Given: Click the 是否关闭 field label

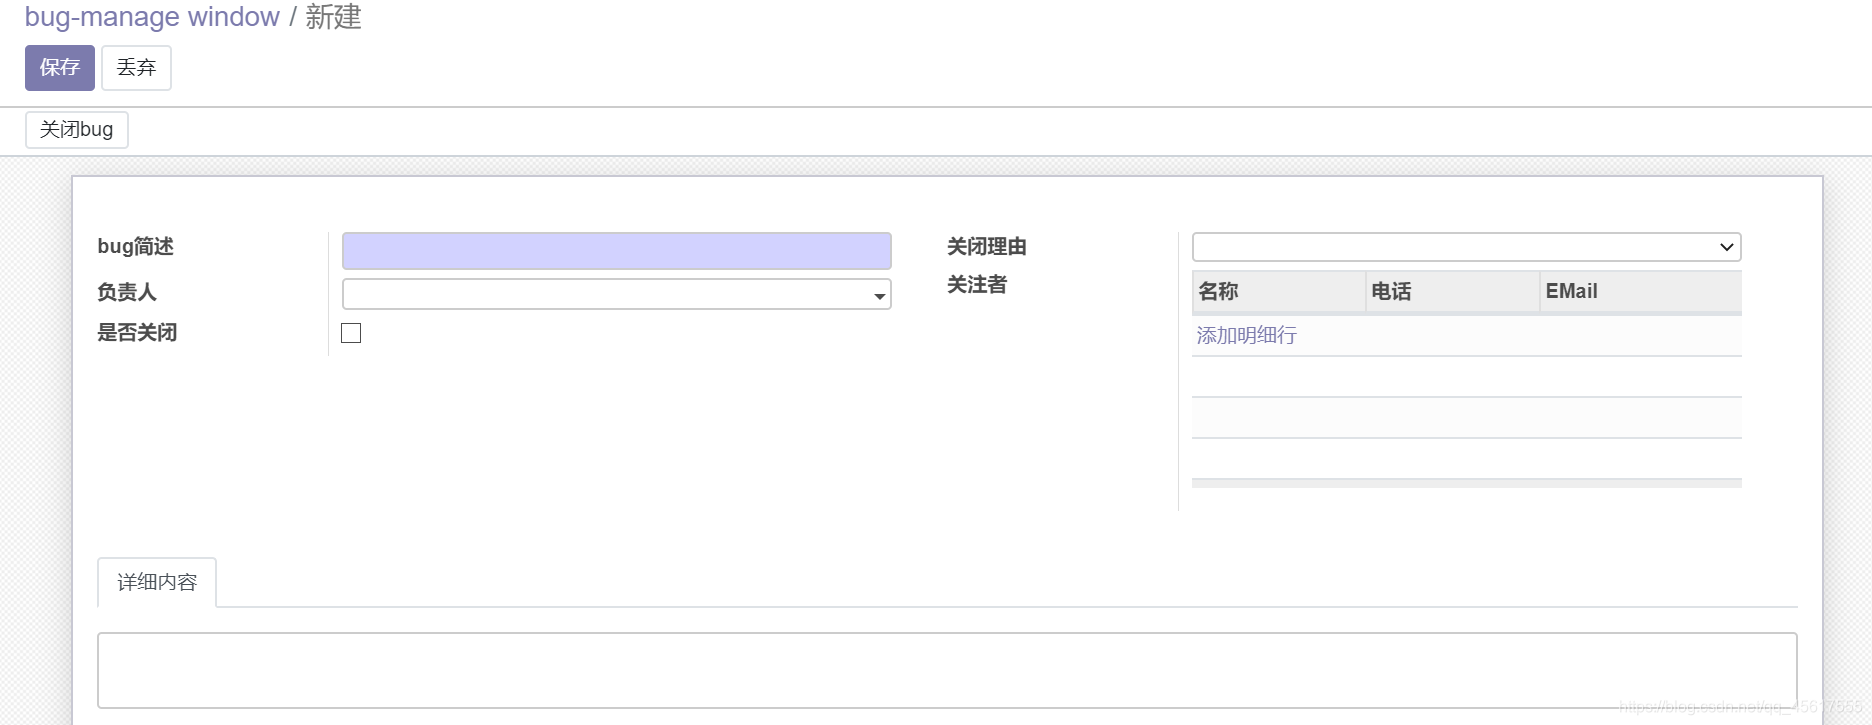Looking at the screenshot, I should pos(137,333).
